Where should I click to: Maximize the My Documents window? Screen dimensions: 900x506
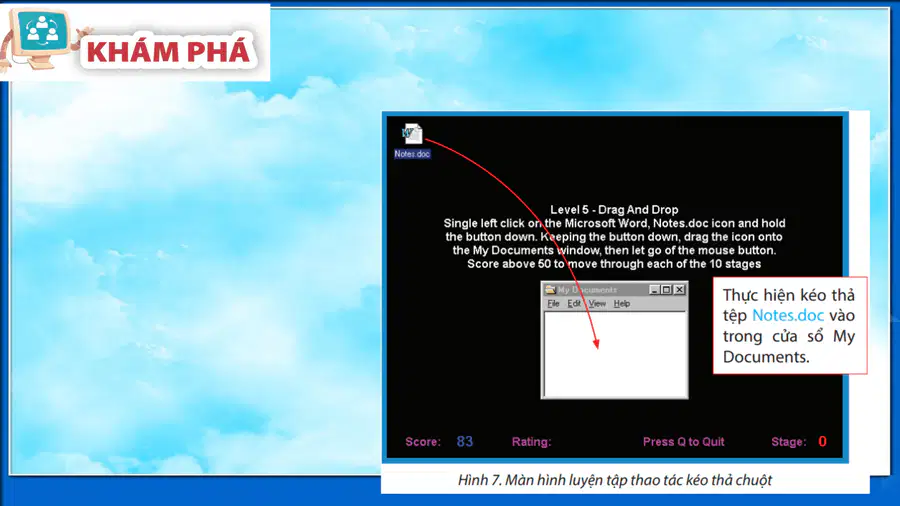[x=666, y=290]
